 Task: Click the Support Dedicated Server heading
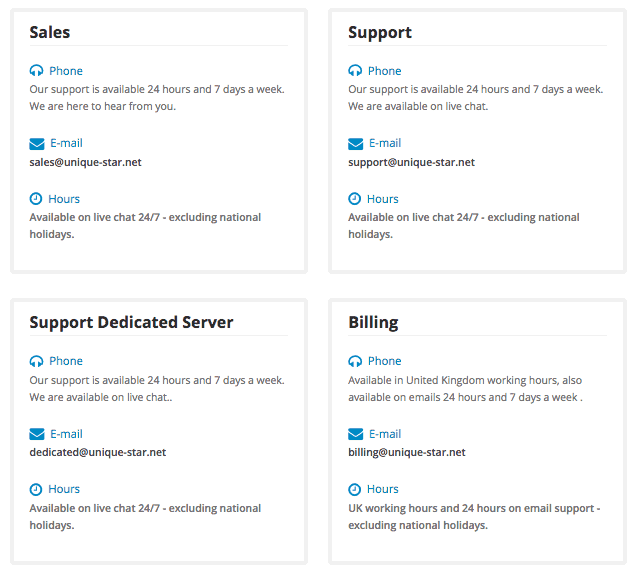coord(131,322)
